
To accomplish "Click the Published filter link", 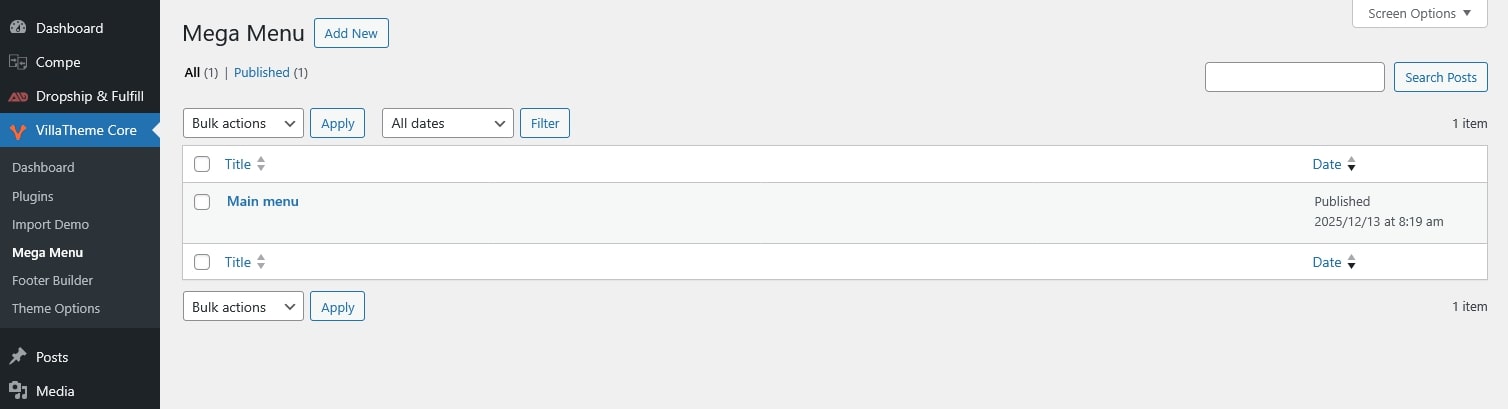I will [x=262, y=73].
